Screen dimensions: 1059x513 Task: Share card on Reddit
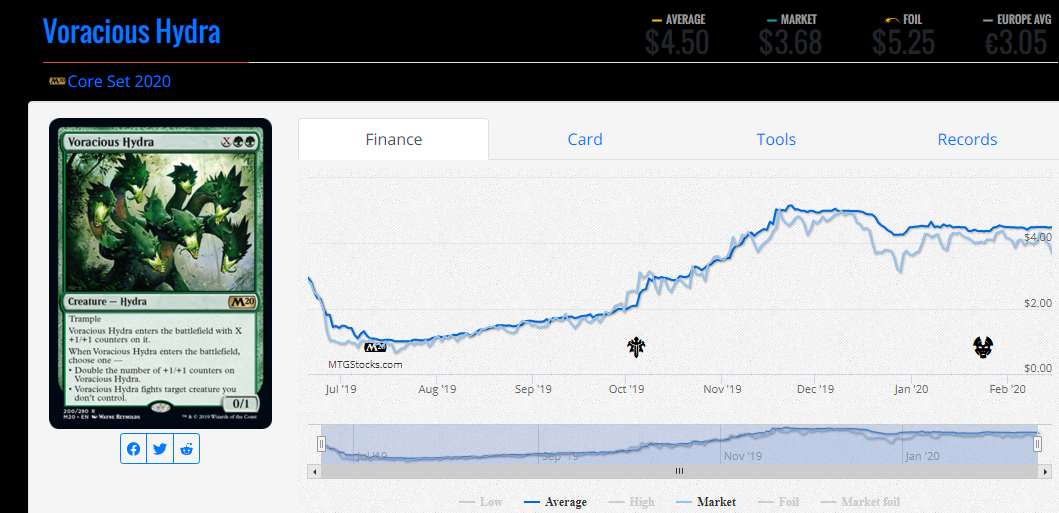(x=186, y=449)
